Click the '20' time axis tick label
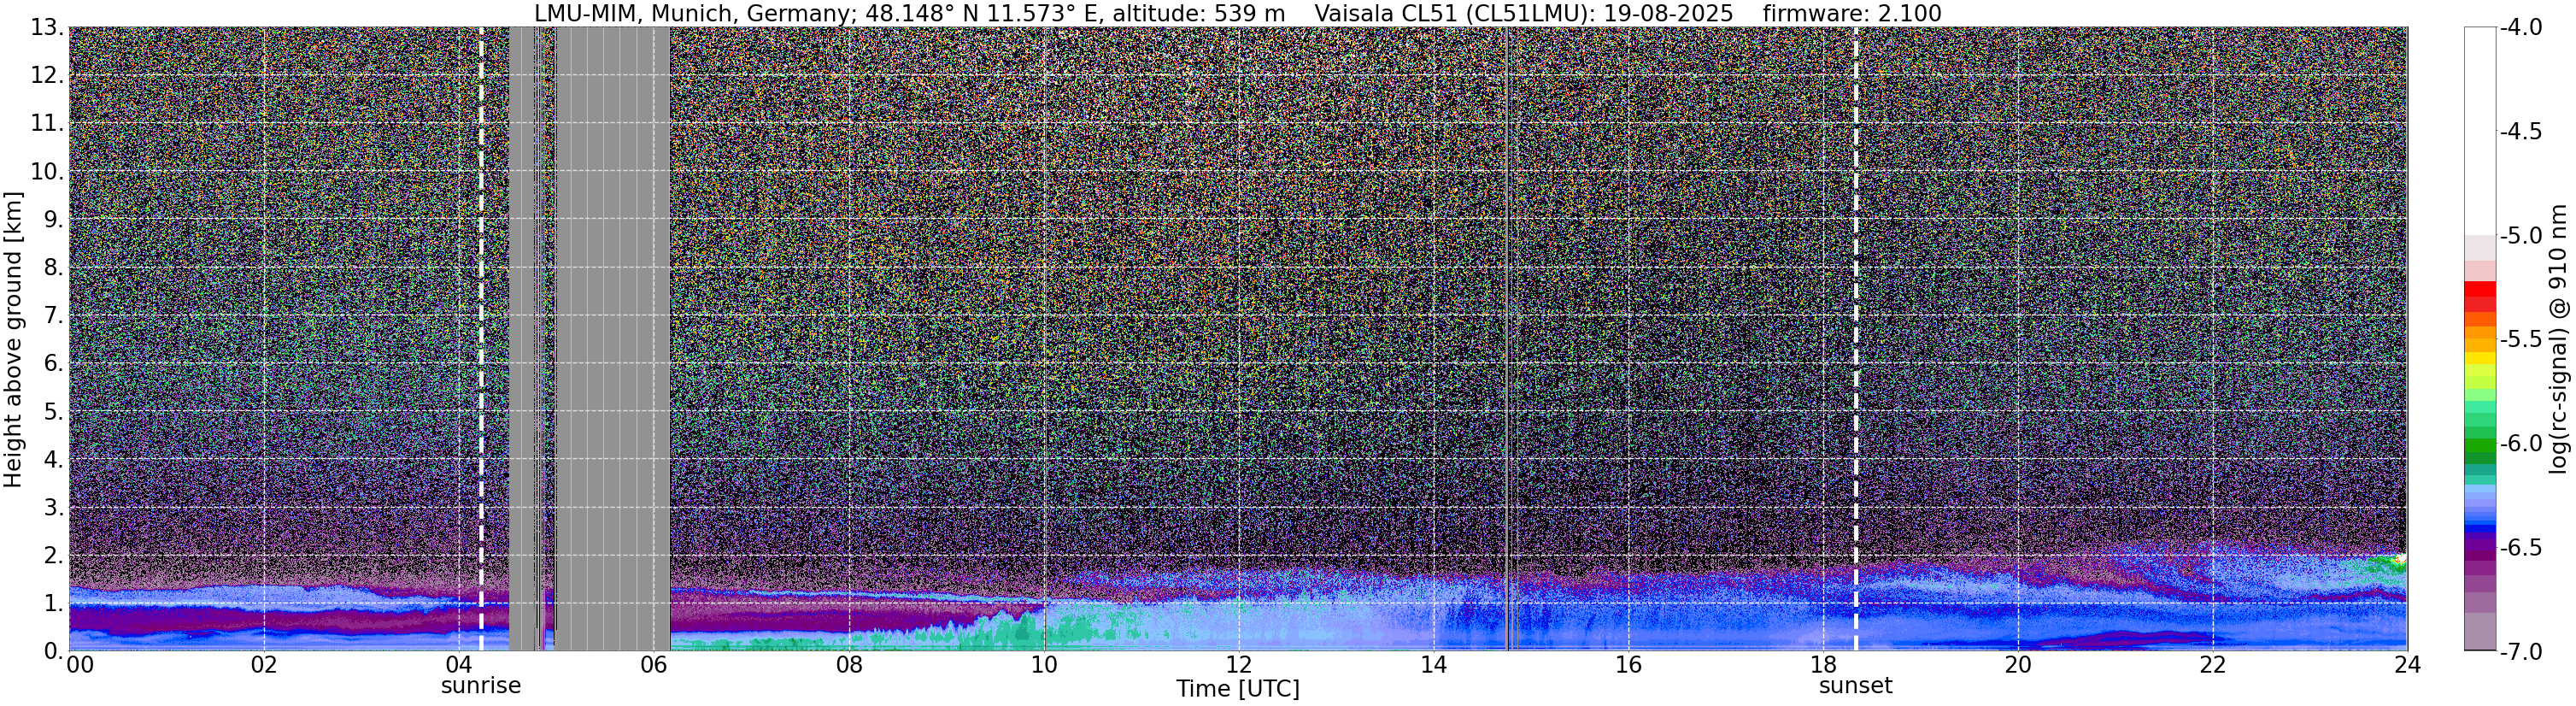This screenshot has height=706, width=2576. pos(2018,665)
